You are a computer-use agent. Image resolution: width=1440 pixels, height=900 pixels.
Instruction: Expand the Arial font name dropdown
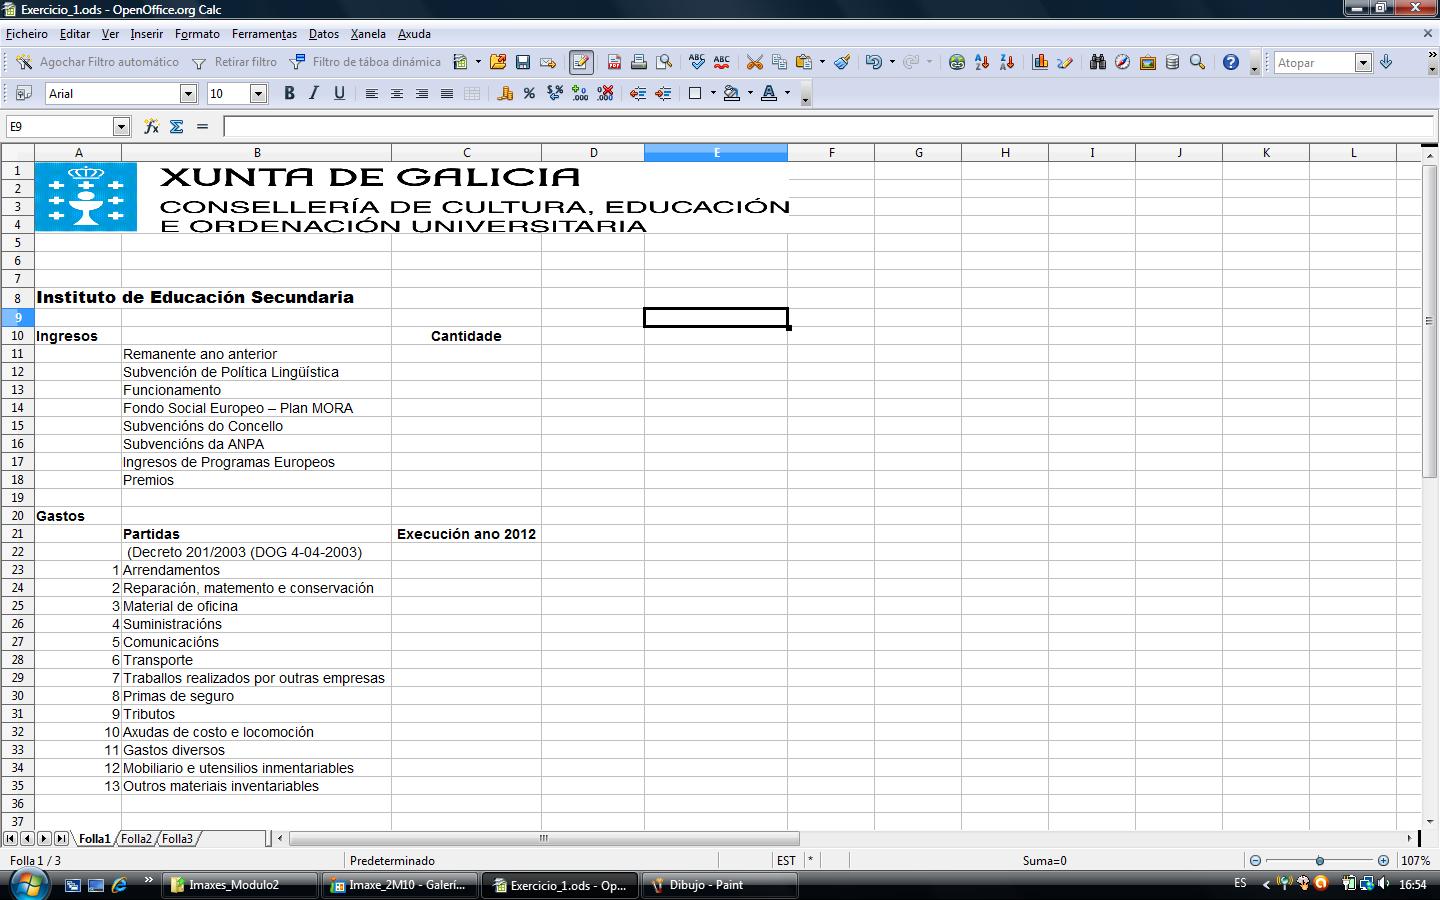point(188,94)
